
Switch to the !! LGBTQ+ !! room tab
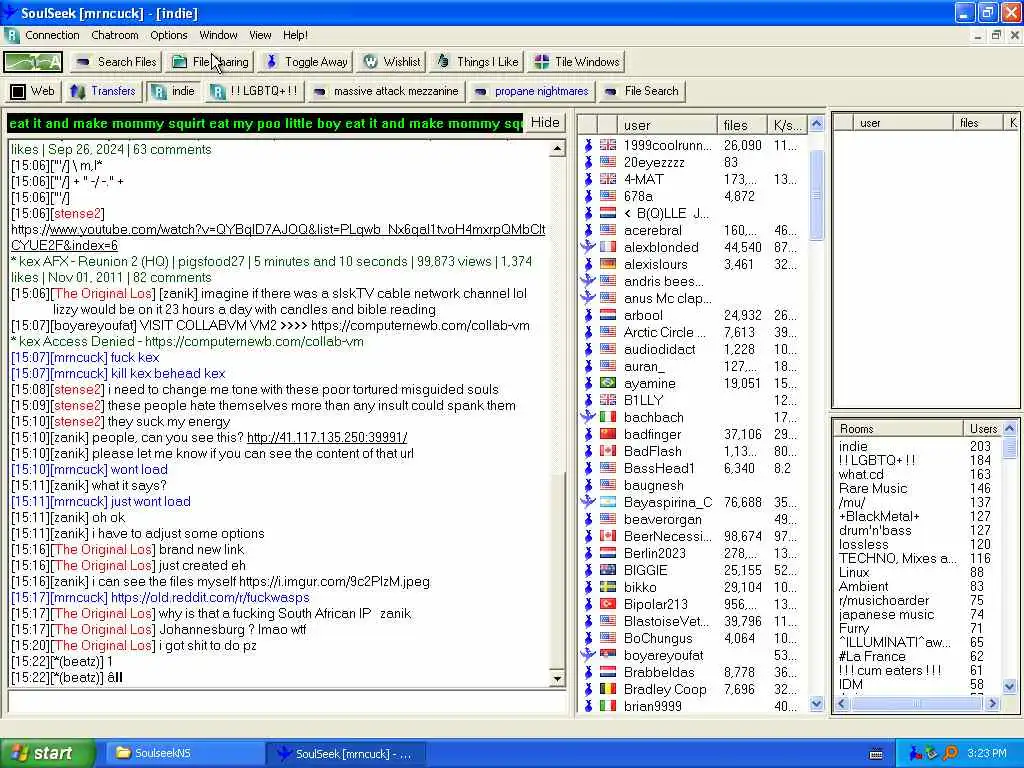click(255, 91)
